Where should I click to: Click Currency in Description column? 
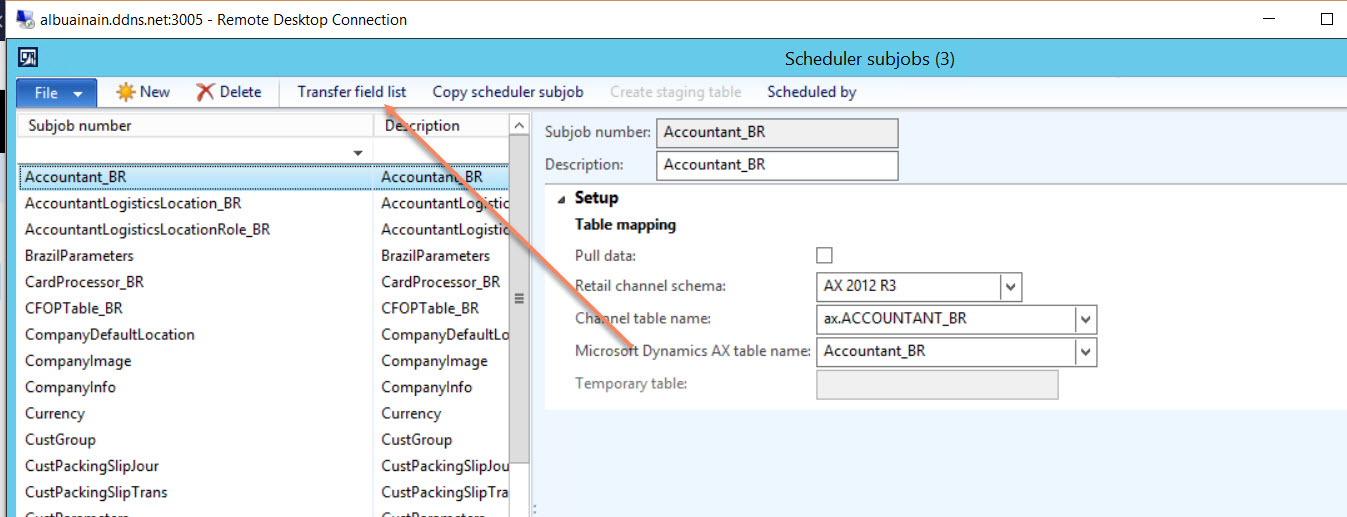pos(411,413)
